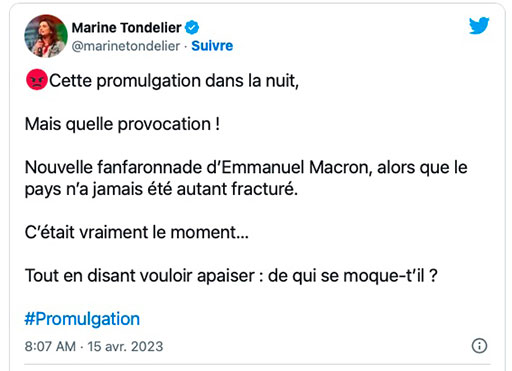Click the 'Mais quelle provocation !' sentence

click(122, 124)
